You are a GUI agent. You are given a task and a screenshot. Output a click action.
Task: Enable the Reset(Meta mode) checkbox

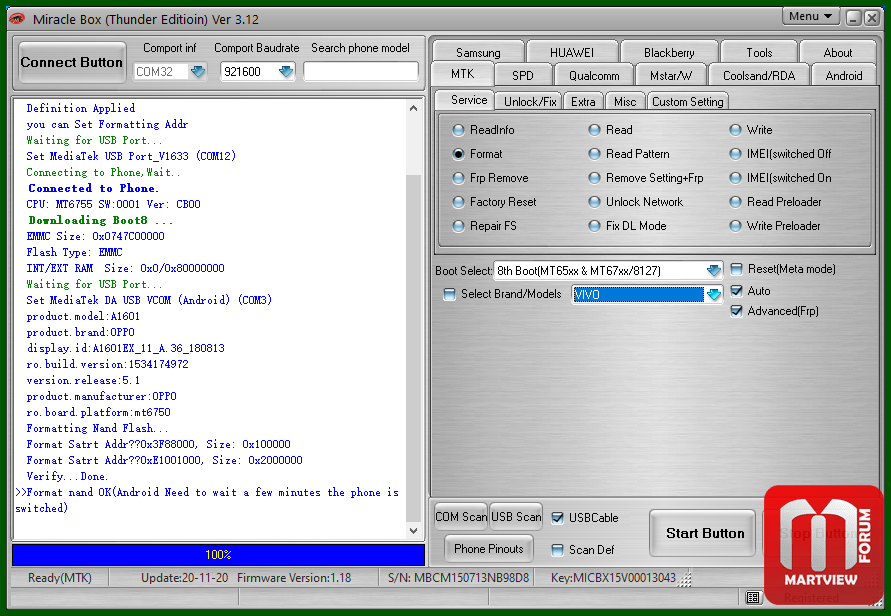736,269
